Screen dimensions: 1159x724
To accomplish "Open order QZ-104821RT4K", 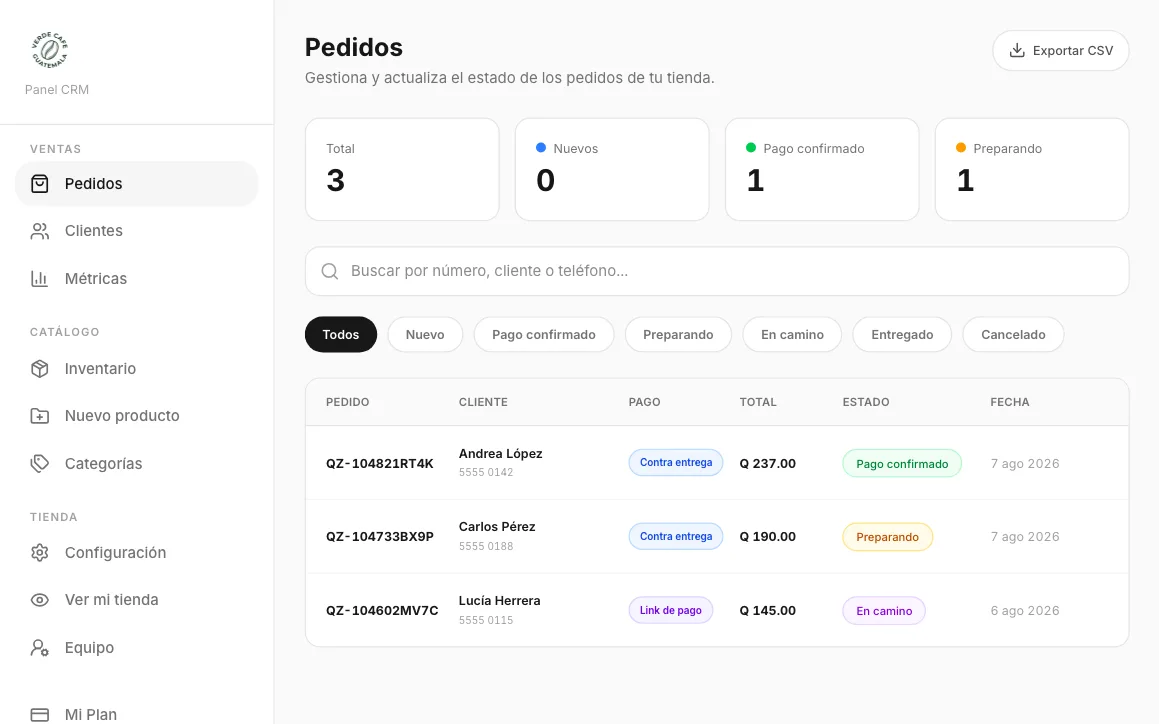I will coord(380,464).
